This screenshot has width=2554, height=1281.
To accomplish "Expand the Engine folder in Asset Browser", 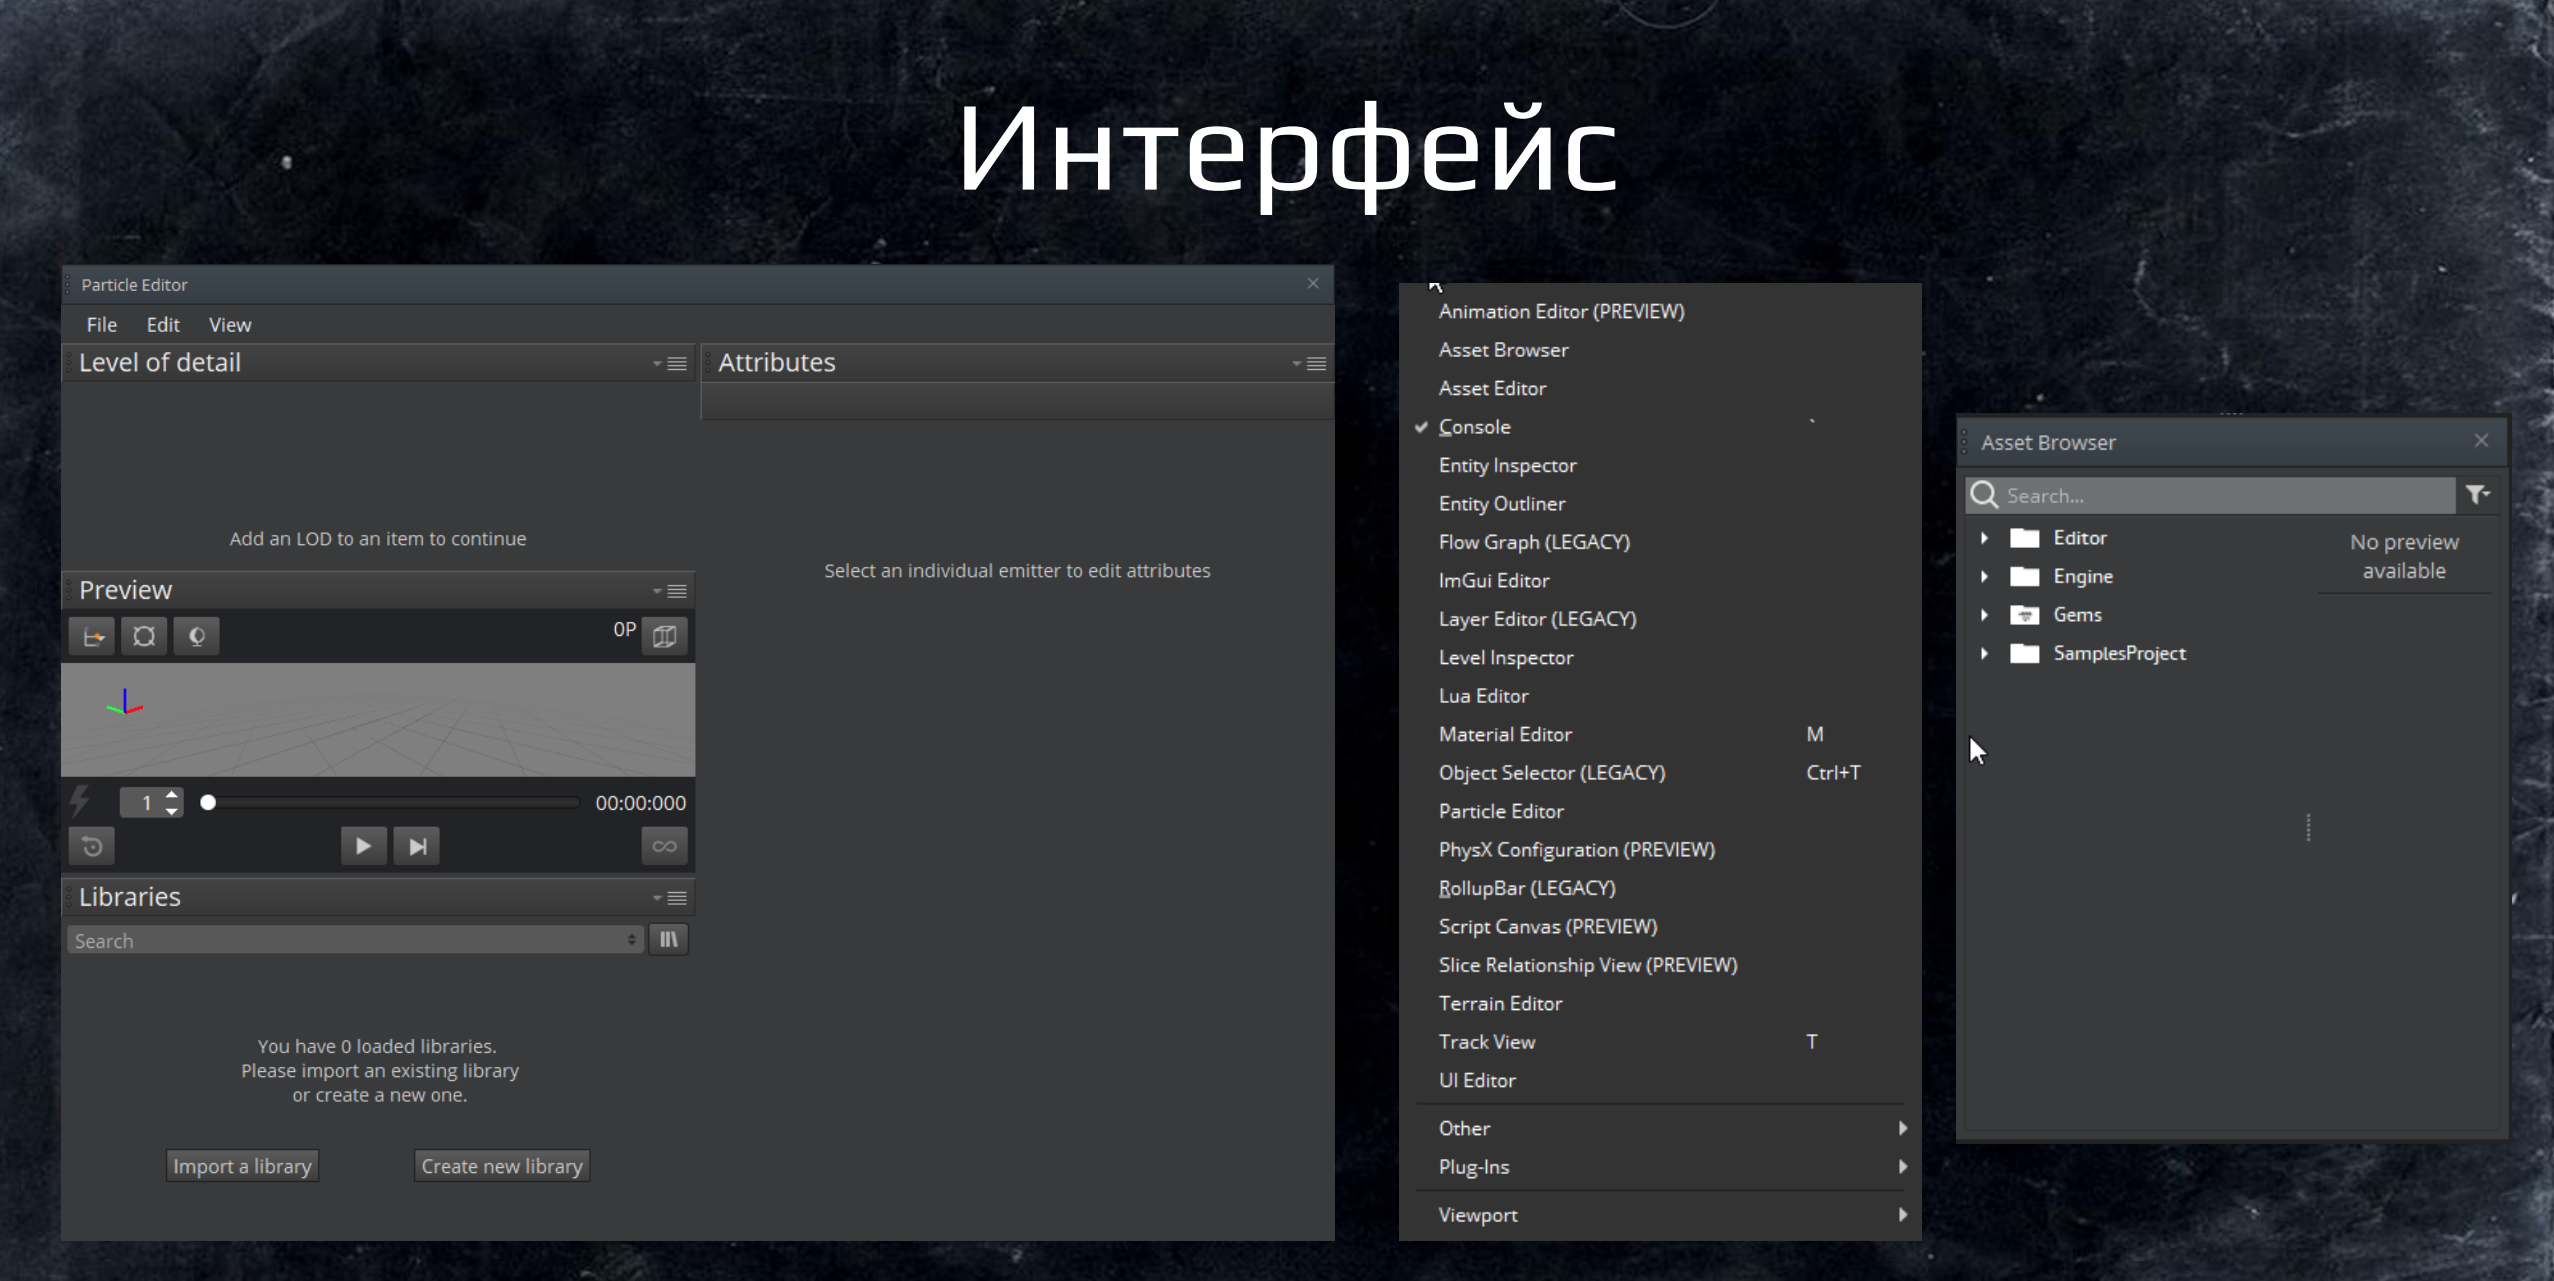I will [1986, 576].
